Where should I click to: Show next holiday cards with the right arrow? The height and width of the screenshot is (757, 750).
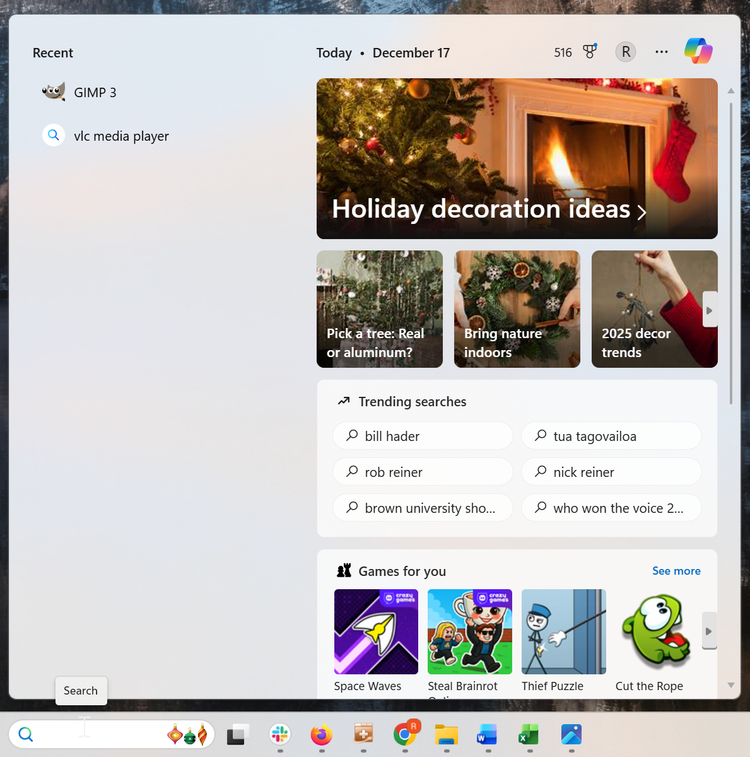709,310
